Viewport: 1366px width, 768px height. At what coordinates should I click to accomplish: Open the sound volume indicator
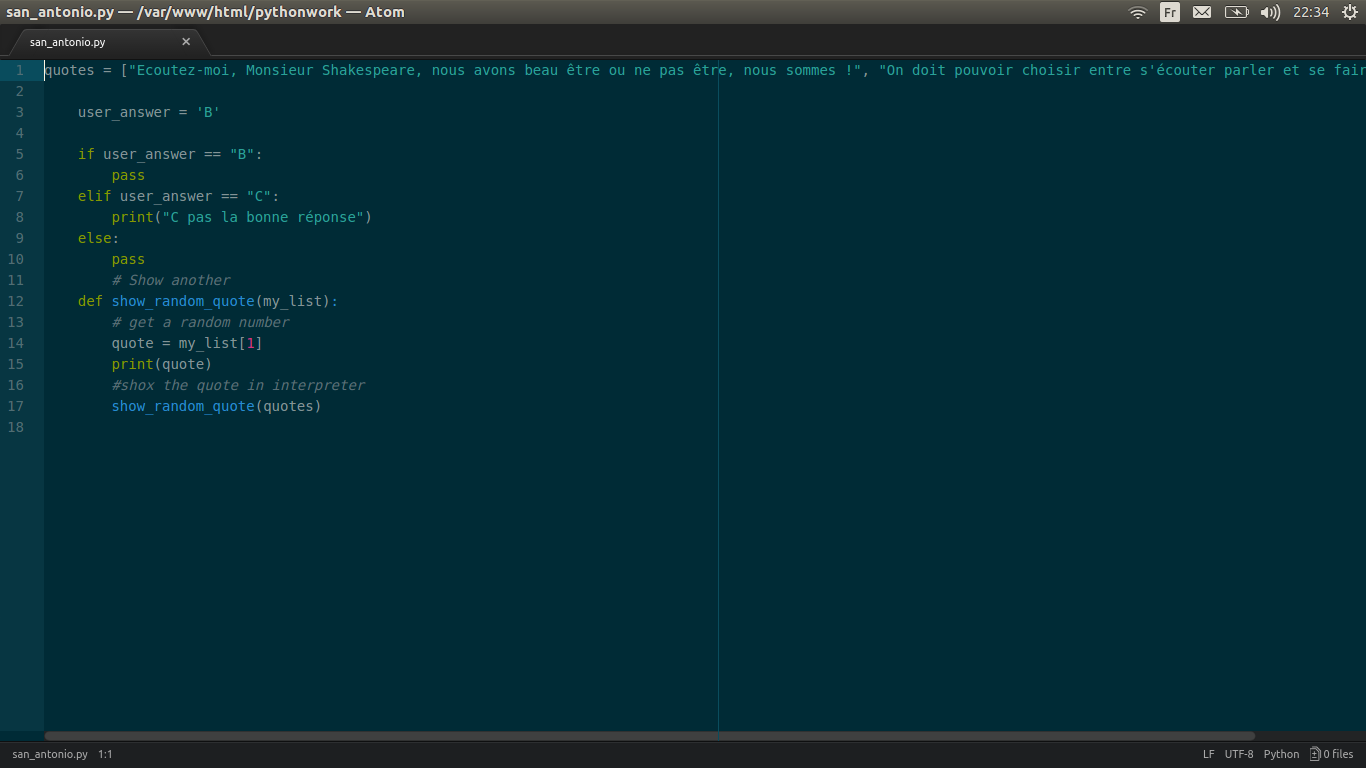click(1270, 12)
